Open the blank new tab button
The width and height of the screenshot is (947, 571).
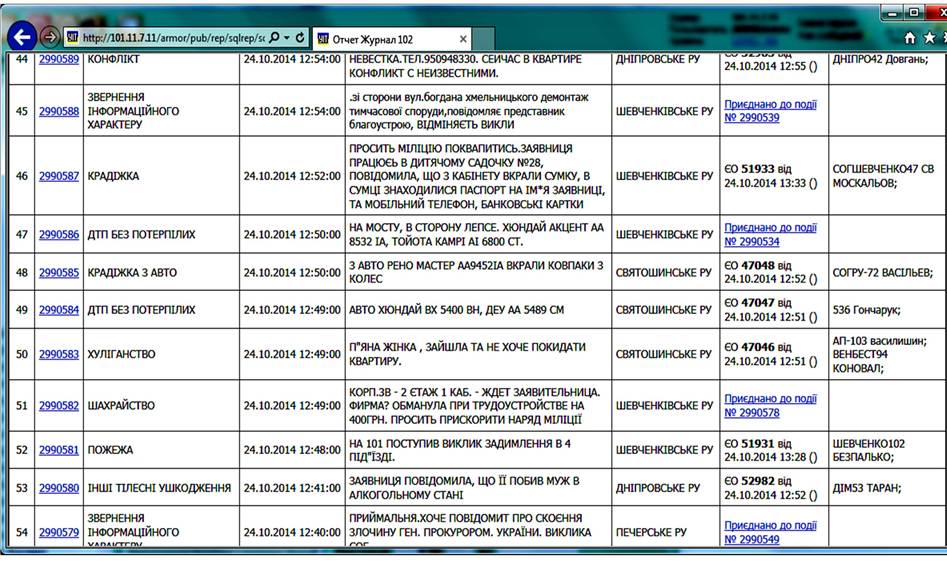(484, 39)
